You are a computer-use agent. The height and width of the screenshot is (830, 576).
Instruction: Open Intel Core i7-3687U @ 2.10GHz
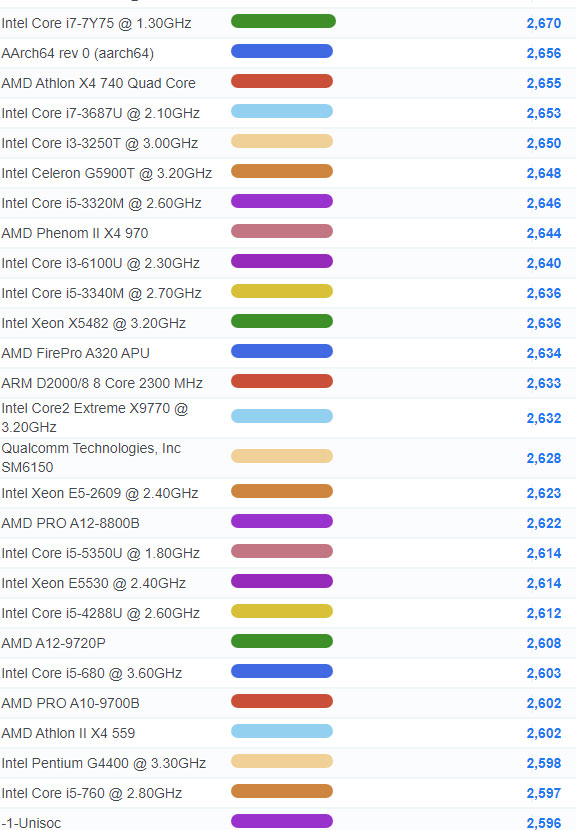click(x=101, y=113)
